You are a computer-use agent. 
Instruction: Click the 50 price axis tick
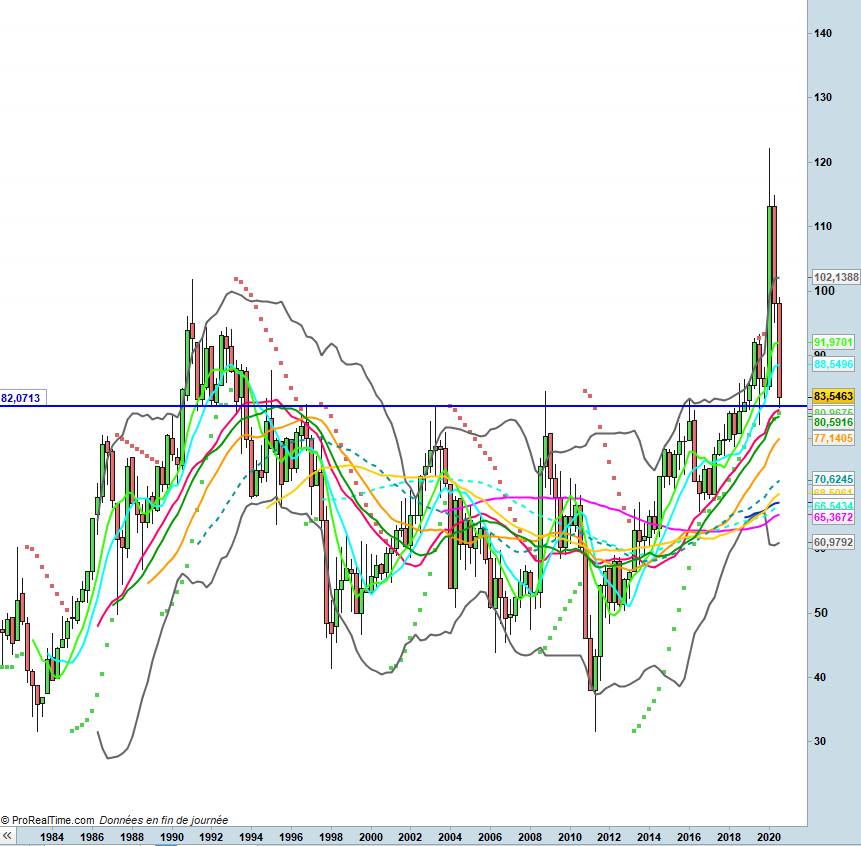pyautogui.click(x=820, y=613)
